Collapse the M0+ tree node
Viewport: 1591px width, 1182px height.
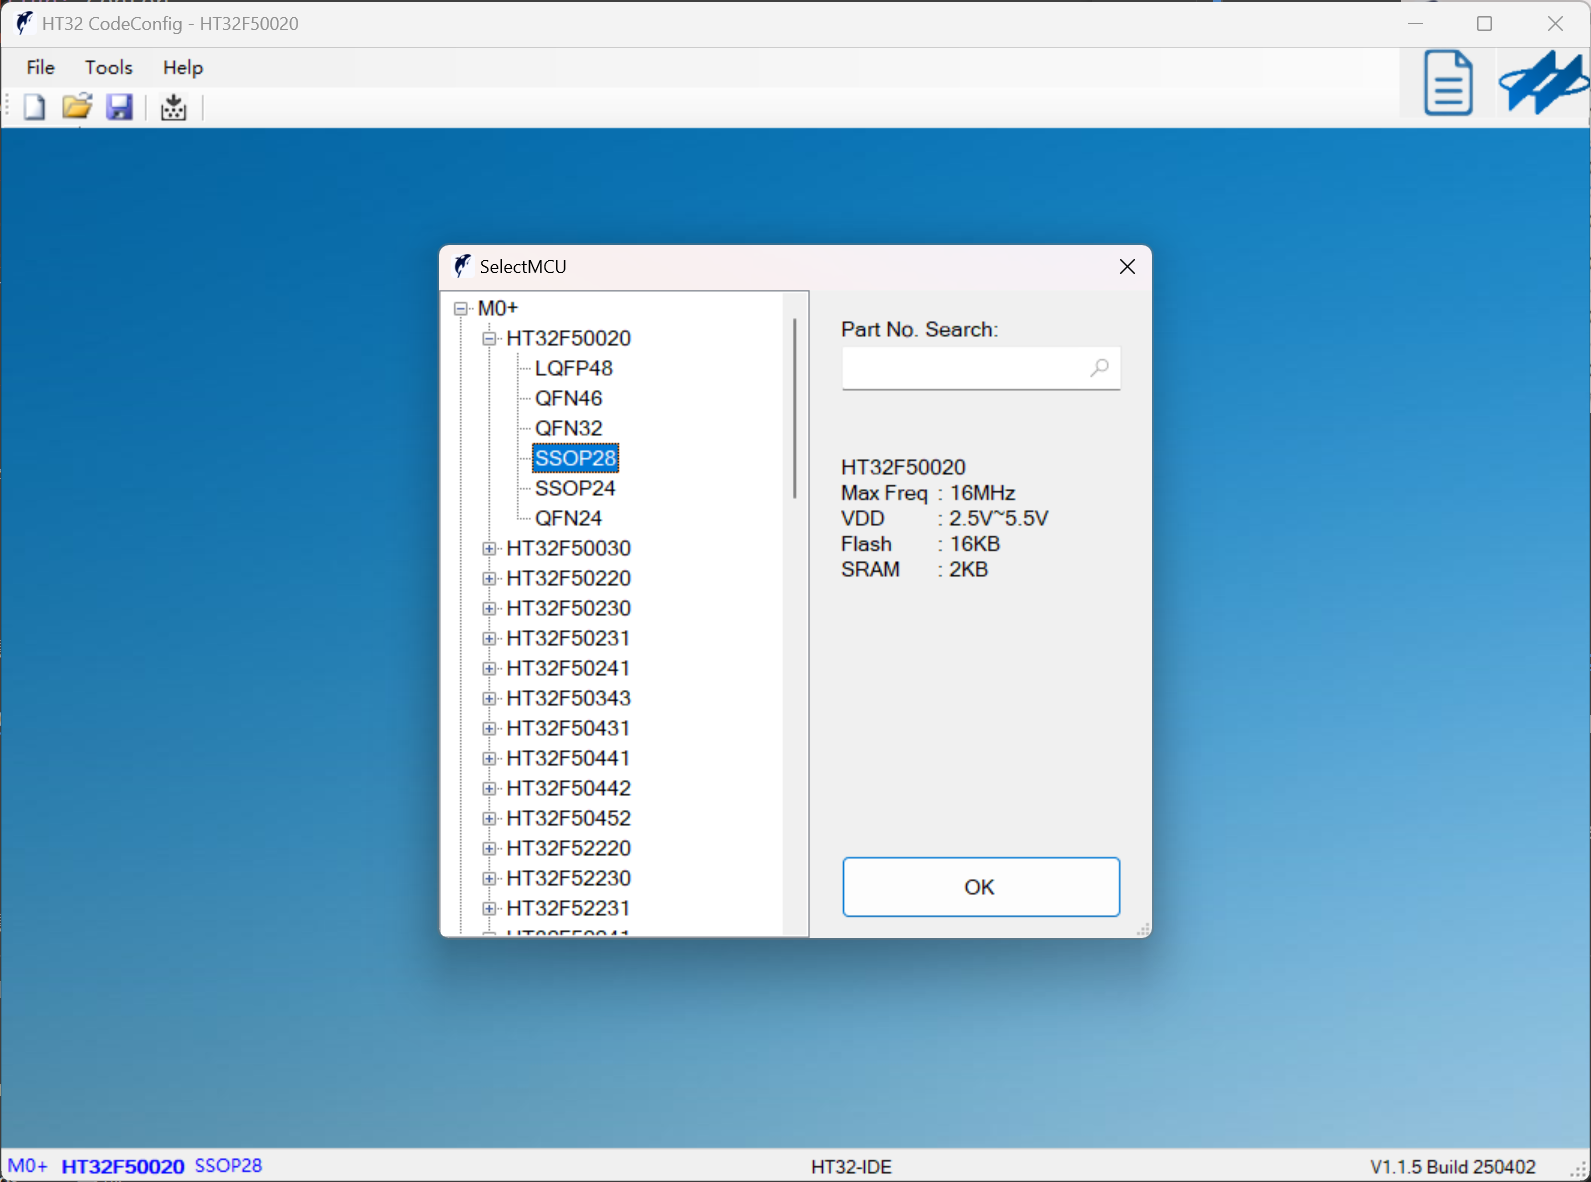coord(461,309)
